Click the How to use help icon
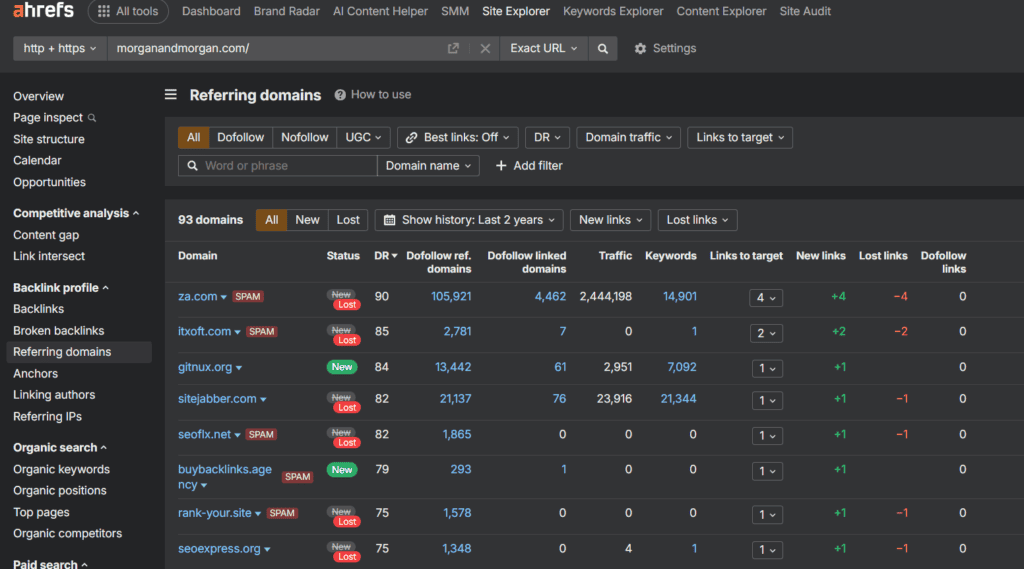1024x569 pixels. click(x=340, y=95)
